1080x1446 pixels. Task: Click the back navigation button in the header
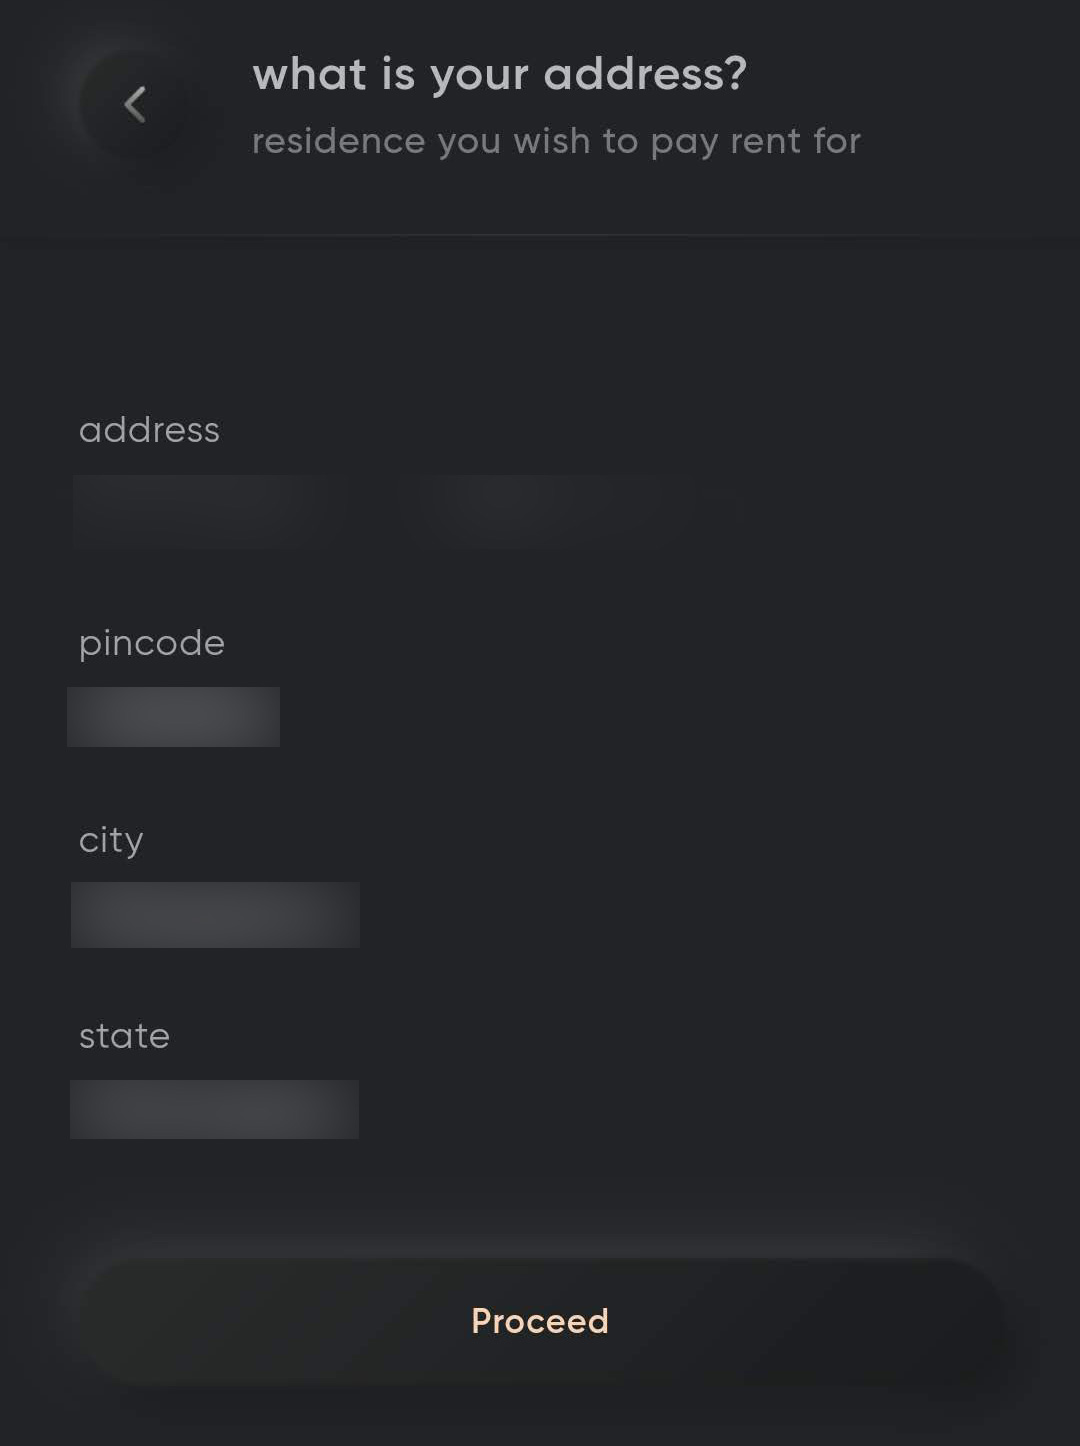point(133,104)
